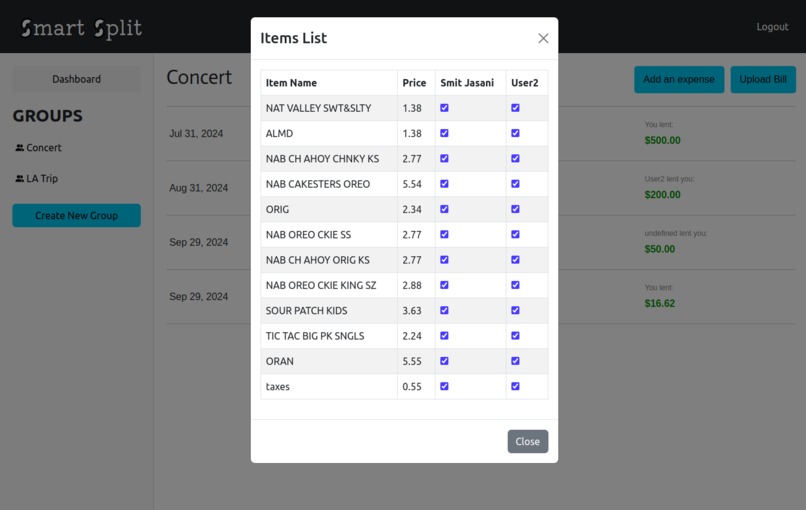Click the Concert group people icon
Image resolution: width=806 pixels, height=510 pixels.
click(x=20, y=148)
